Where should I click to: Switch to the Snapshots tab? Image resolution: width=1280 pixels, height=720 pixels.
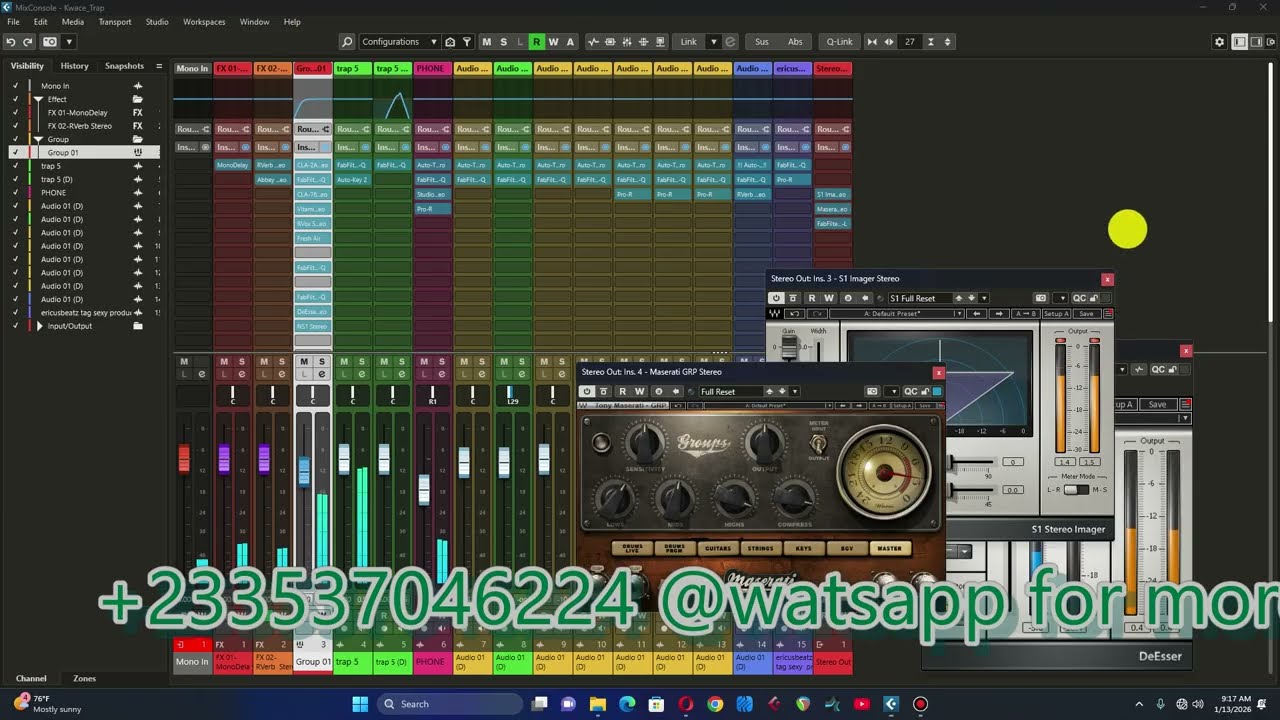click(x=124, y=66)
